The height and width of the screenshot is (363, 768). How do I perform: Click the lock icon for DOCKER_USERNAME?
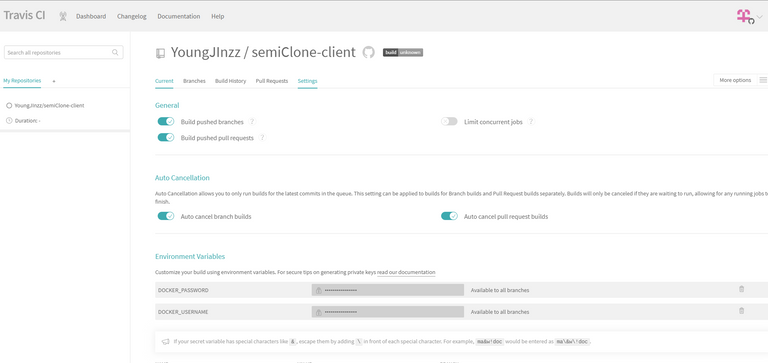point(318,312)
